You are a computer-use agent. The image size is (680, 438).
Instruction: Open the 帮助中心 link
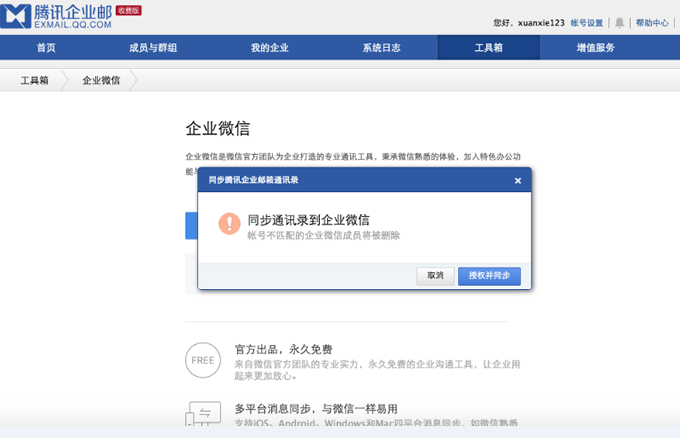652,22
